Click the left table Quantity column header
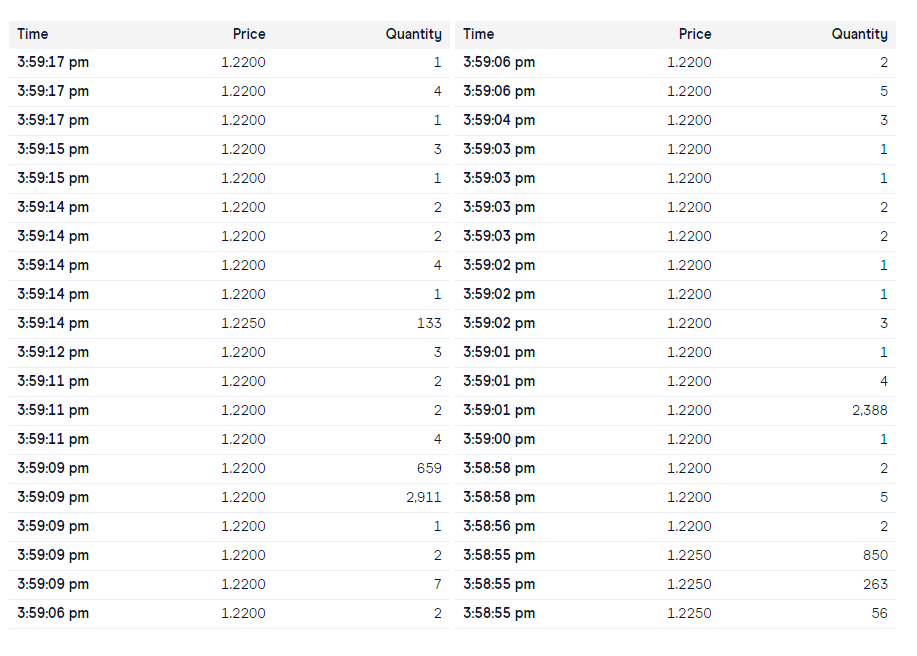 pyautogui.click(x=413, y=34)
